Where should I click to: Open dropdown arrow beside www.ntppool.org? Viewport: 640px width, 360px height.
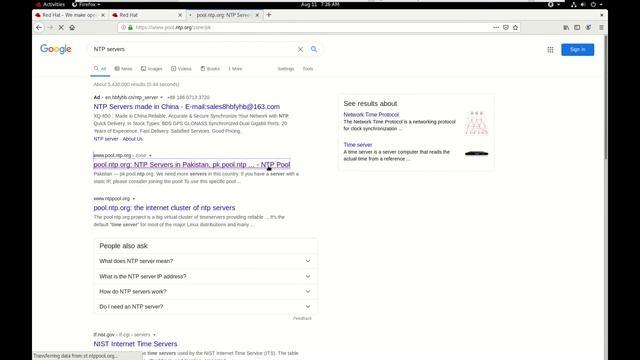point(133,199)
